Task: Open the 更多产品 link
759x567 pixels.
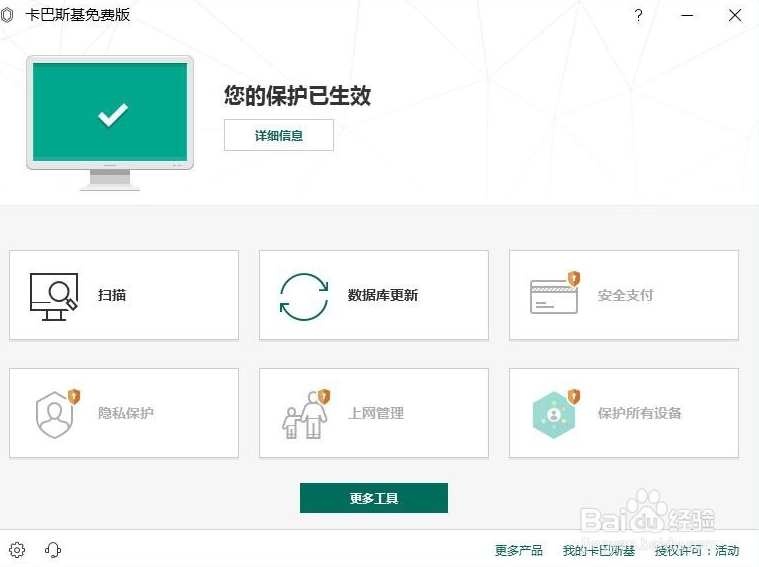Action: 518,550
